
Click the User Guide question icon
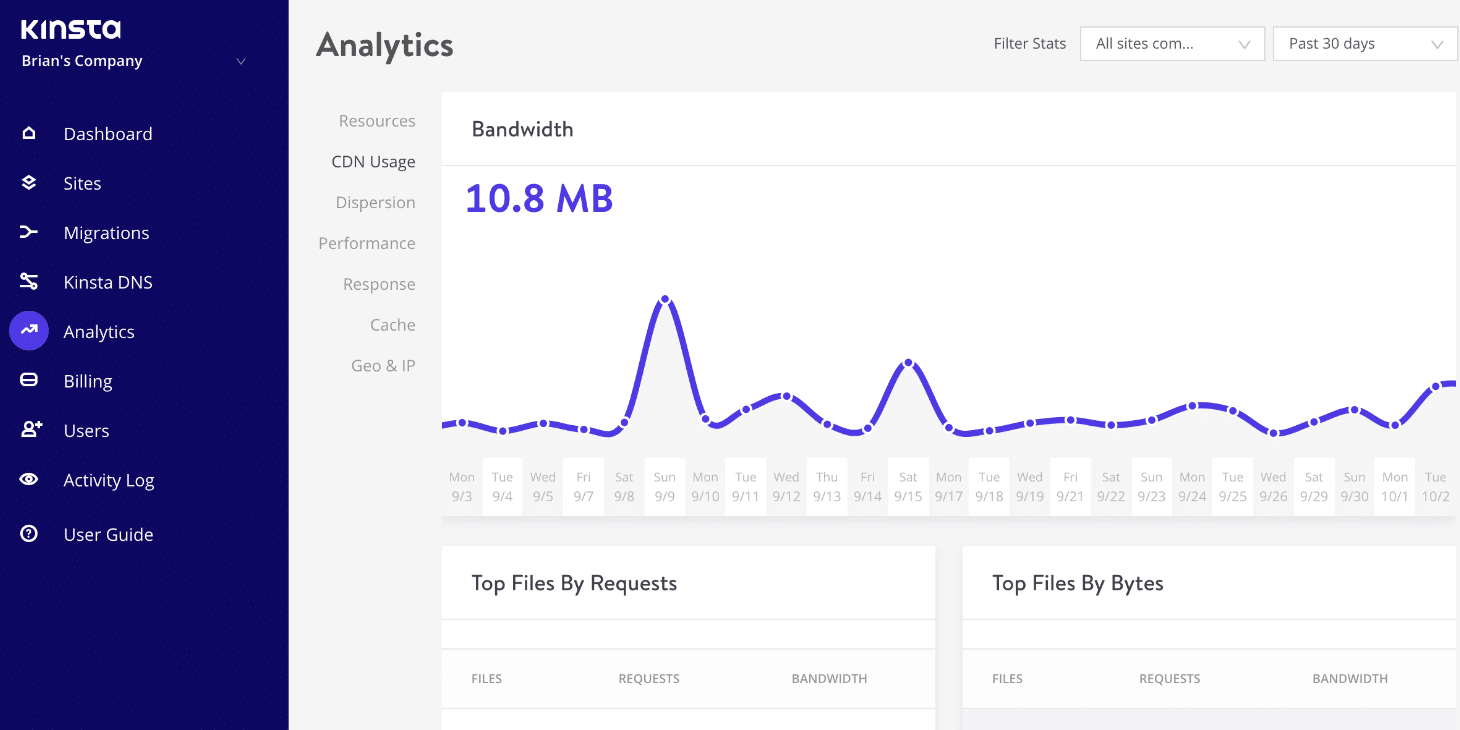29,534
